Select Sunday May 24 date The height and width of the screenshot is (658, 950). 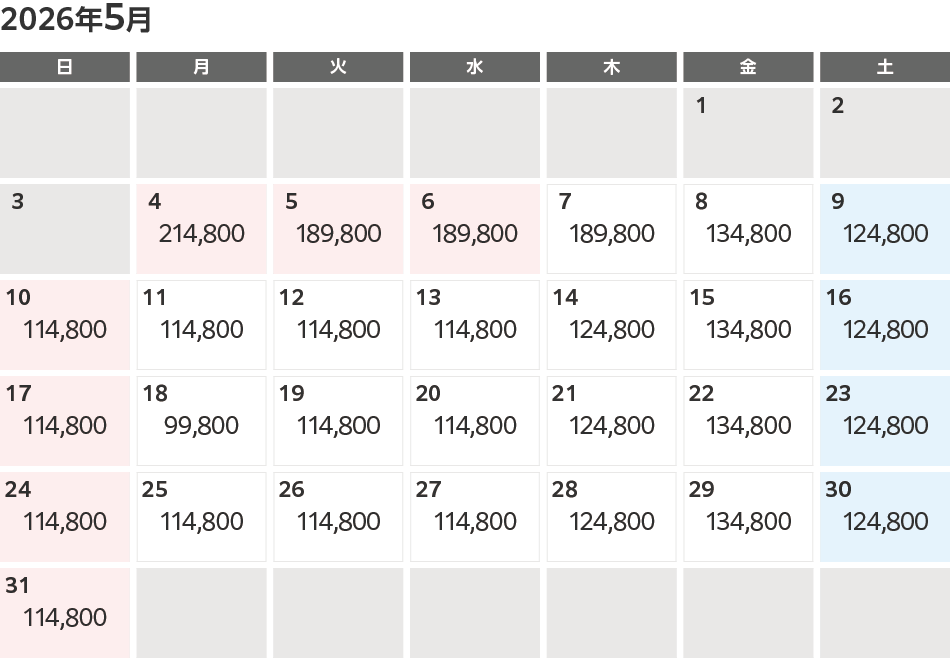coord(65,517)
